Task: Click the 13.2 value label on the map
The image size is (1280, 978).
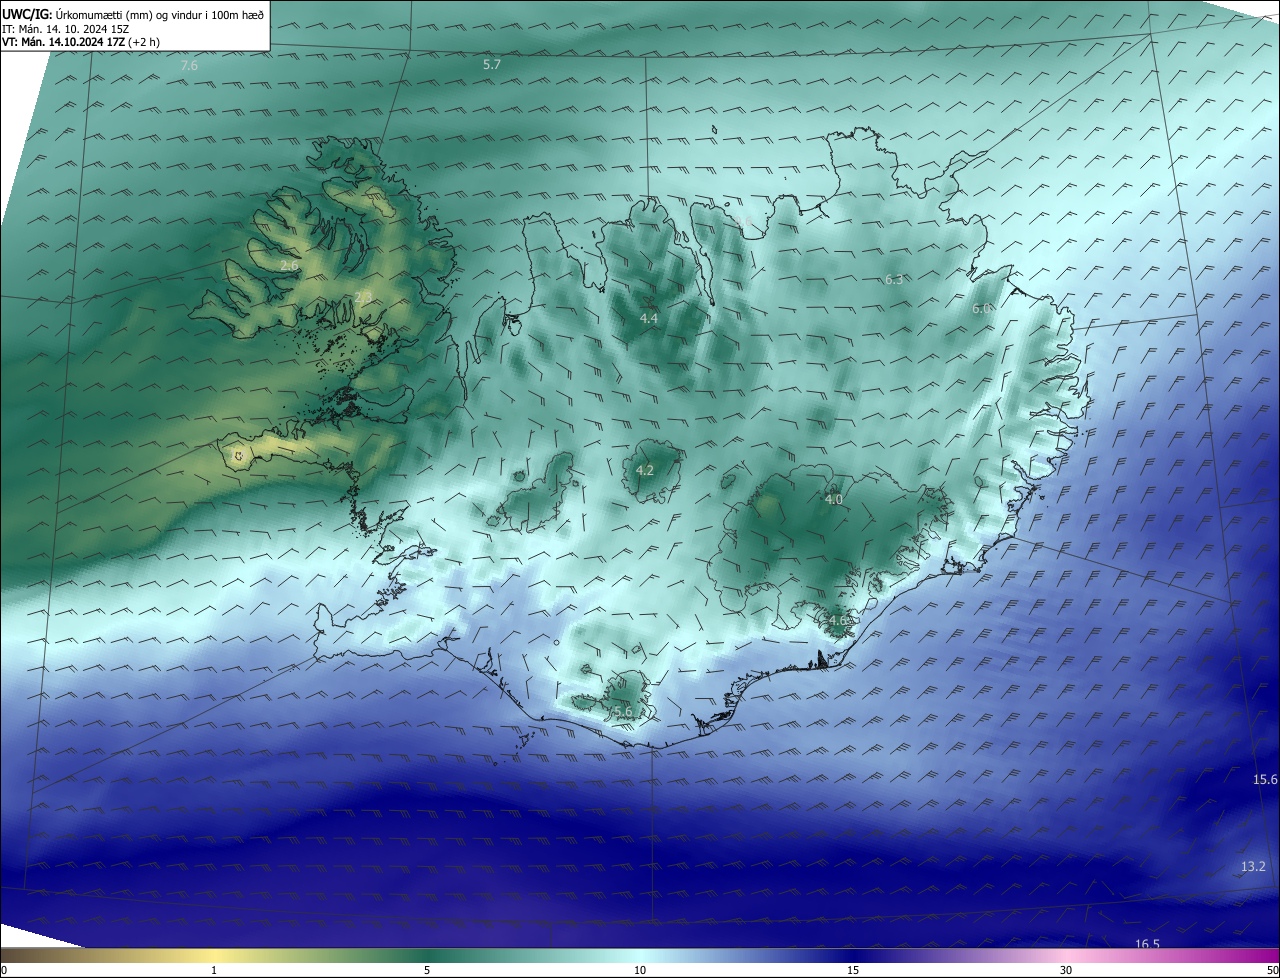Action: (x=1254, y=866)
